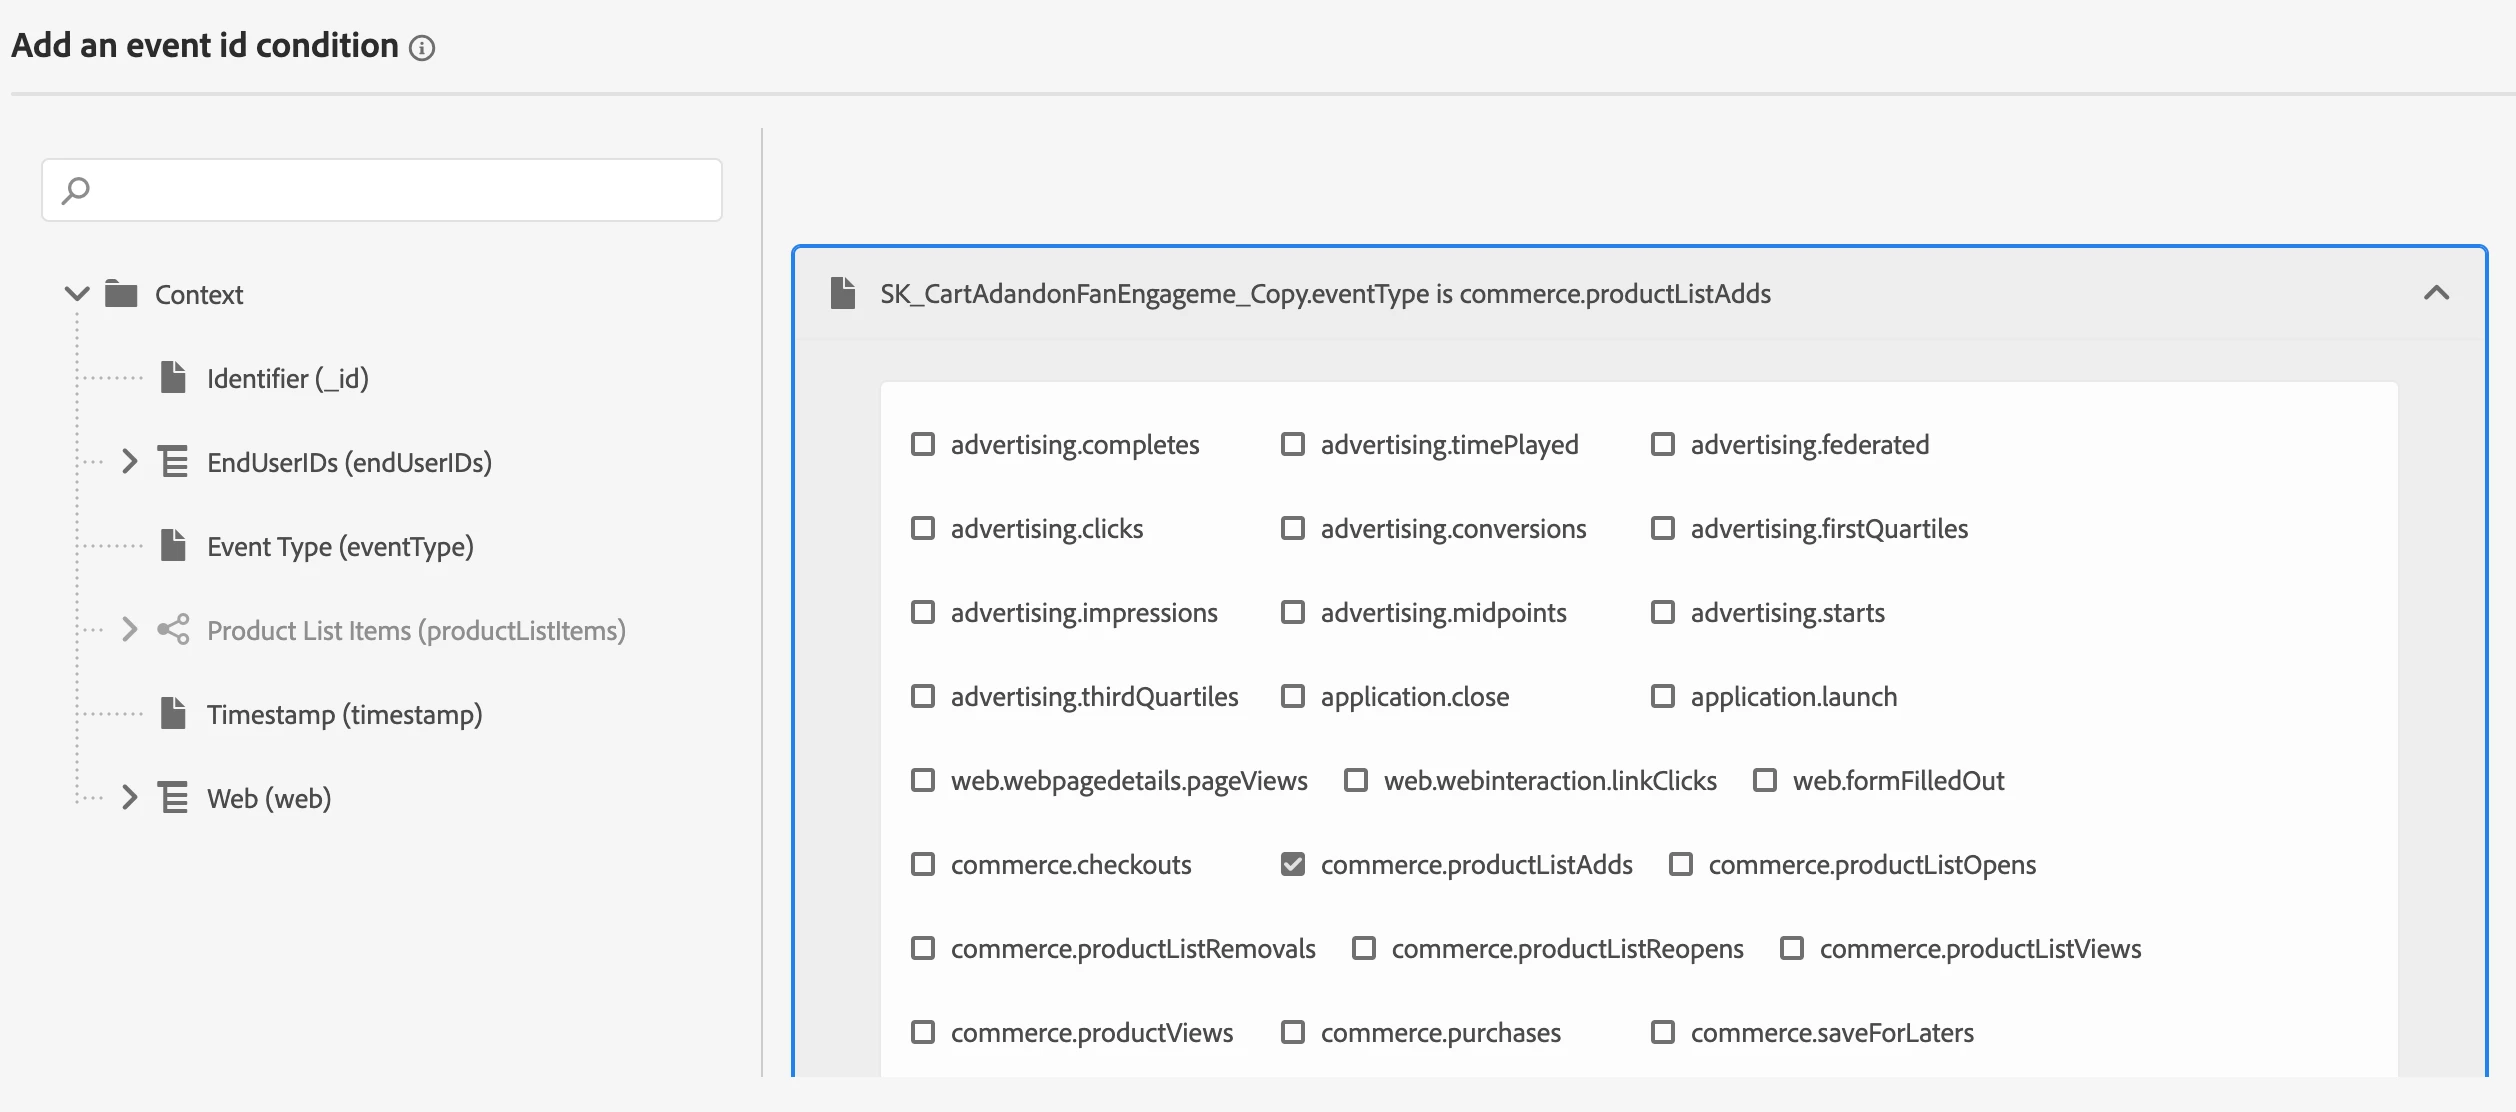Click the Identifier (_id) file icon

tap(173, 378)
